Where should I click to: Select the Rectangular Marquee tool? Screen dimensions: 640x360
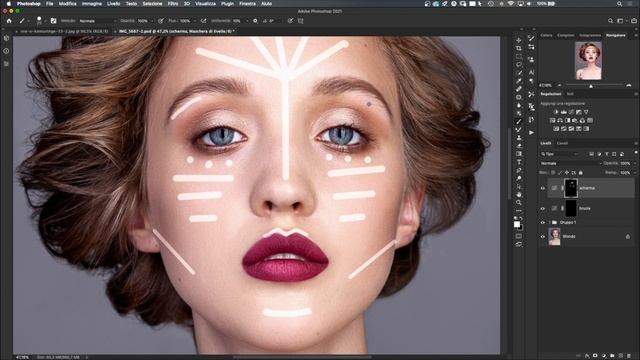518,57
